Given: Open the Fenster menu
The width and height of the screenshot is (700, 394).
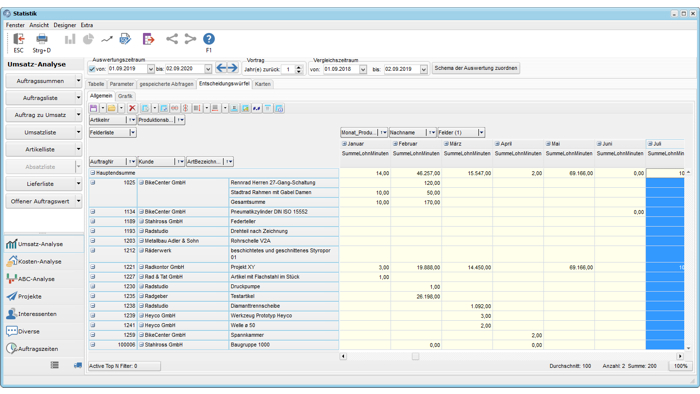Looking at the screenshot, I should [x=15, y=25].
